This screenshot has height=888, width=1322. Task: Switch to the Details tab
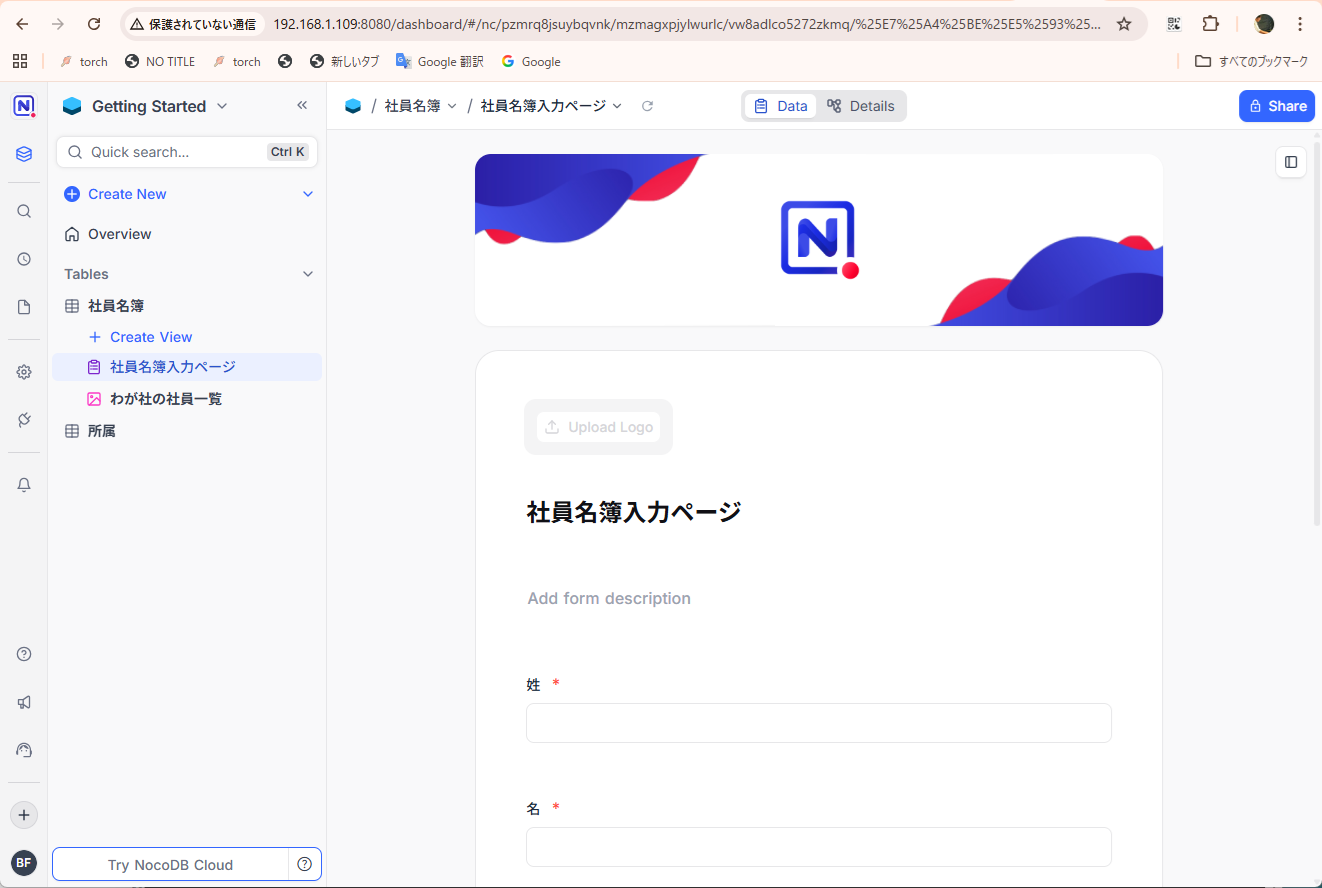[861, 106]
